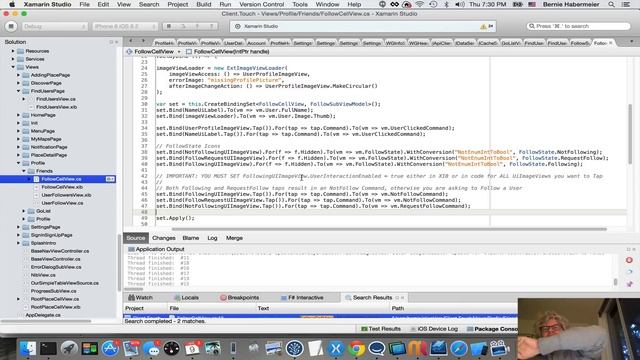640x360 pixels.
Task: Open Messages icon with badge in Dock
Action: click(151, 348)
